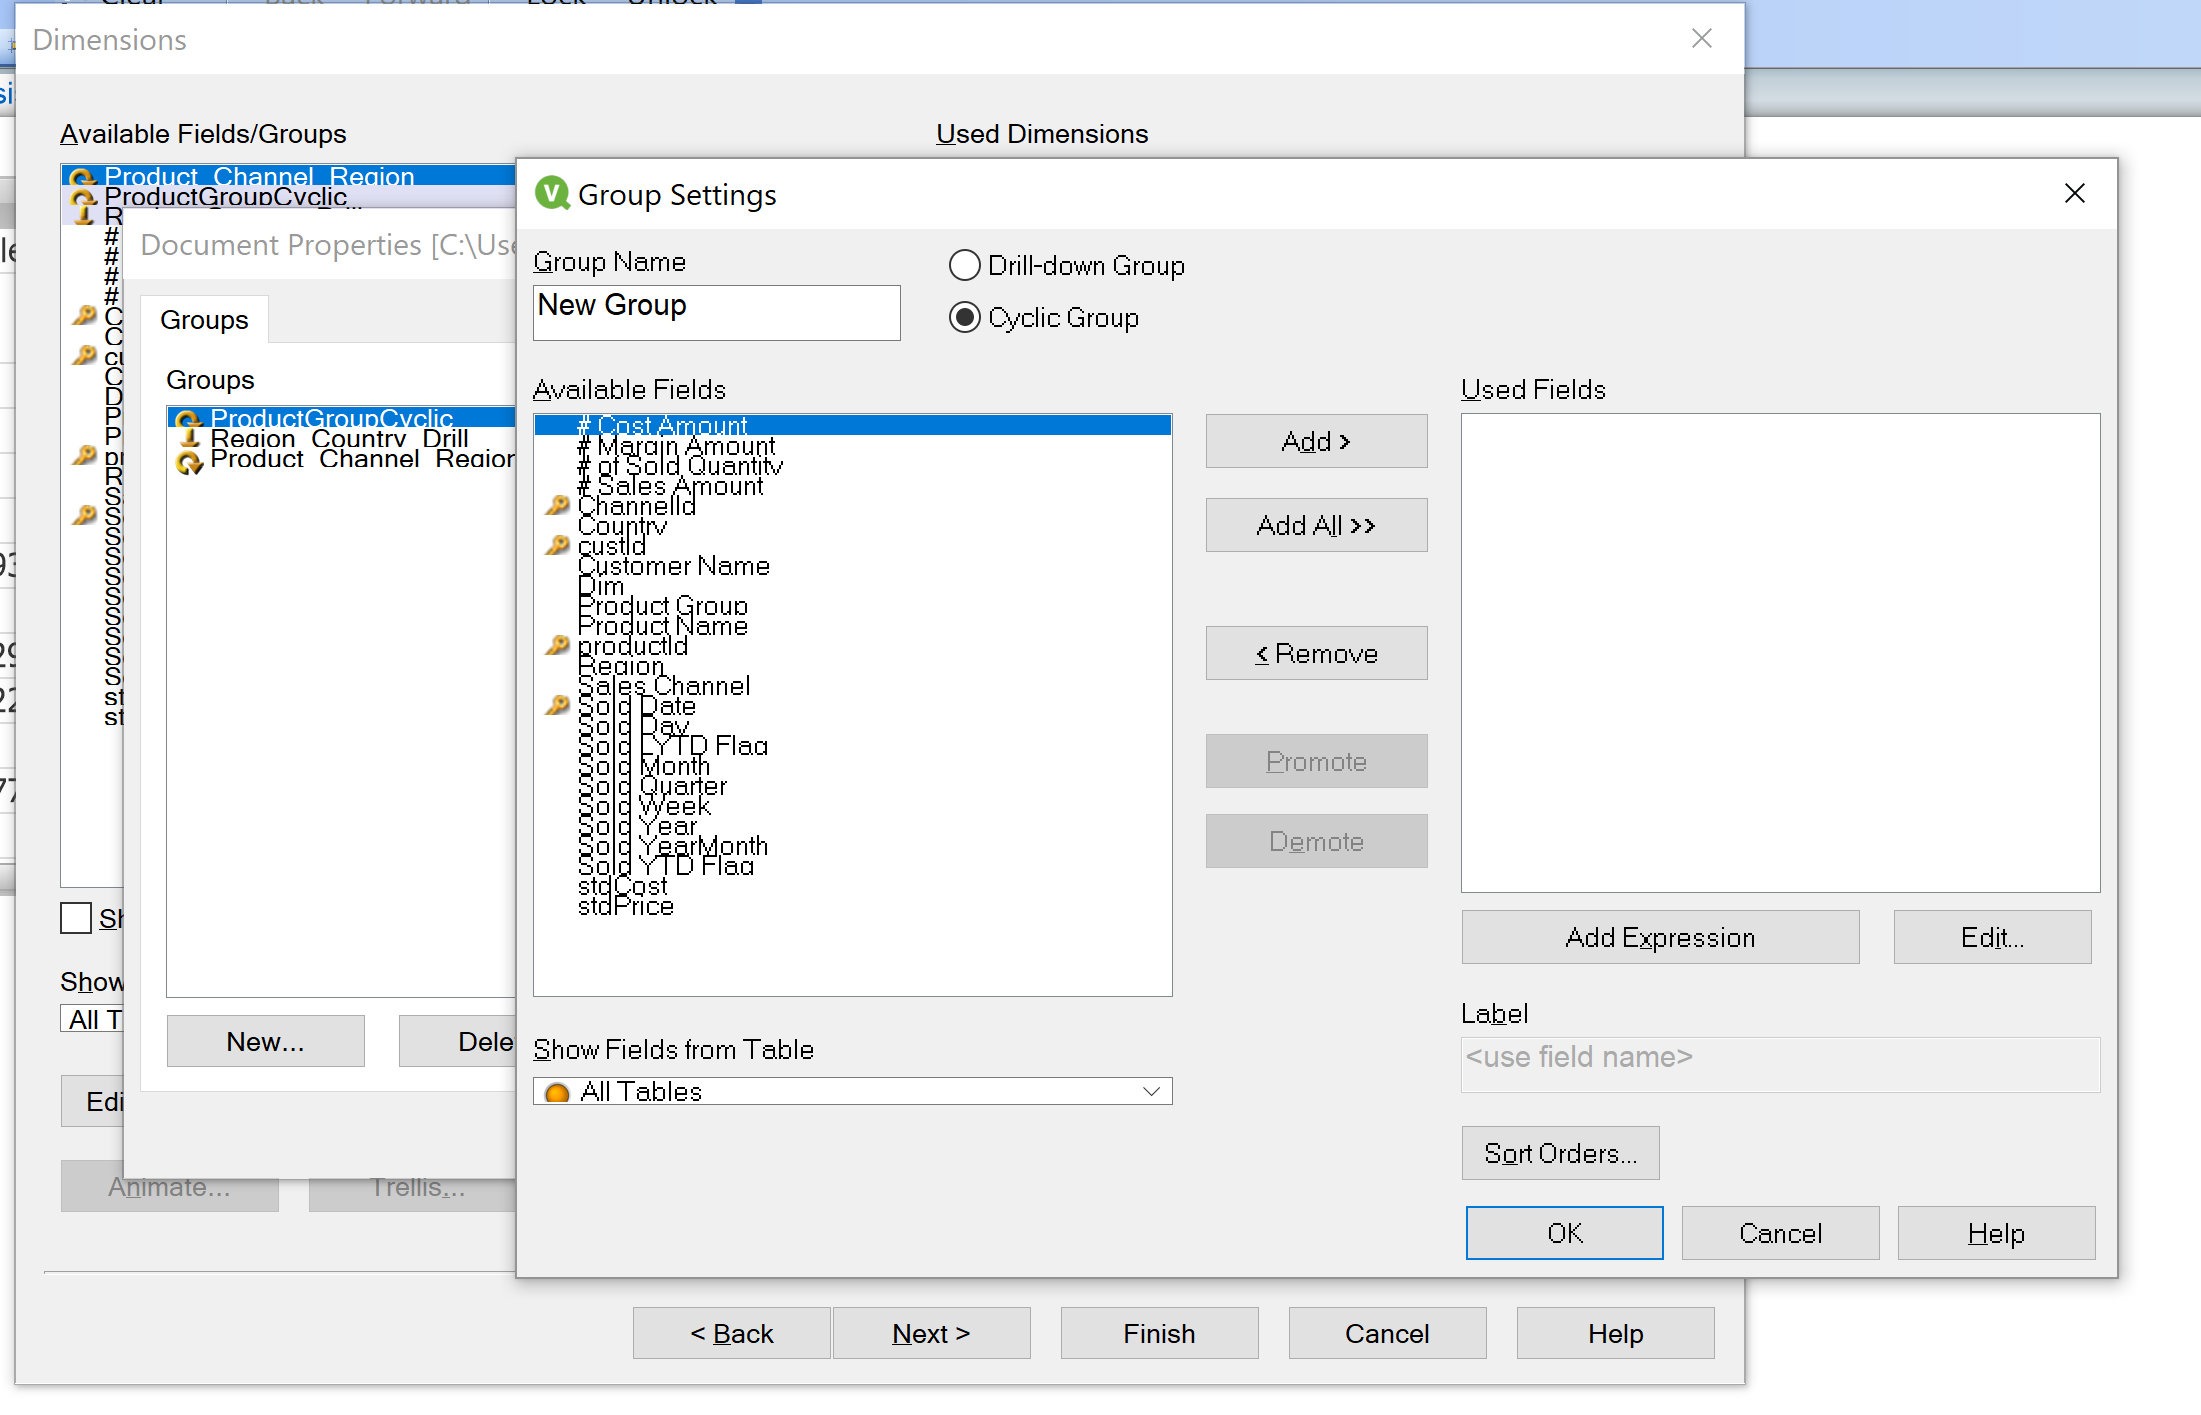Click the key icon next to Sold Date
Image resolution: width=2201 pixels, height=1415 pixels.
tap(557, 705)
